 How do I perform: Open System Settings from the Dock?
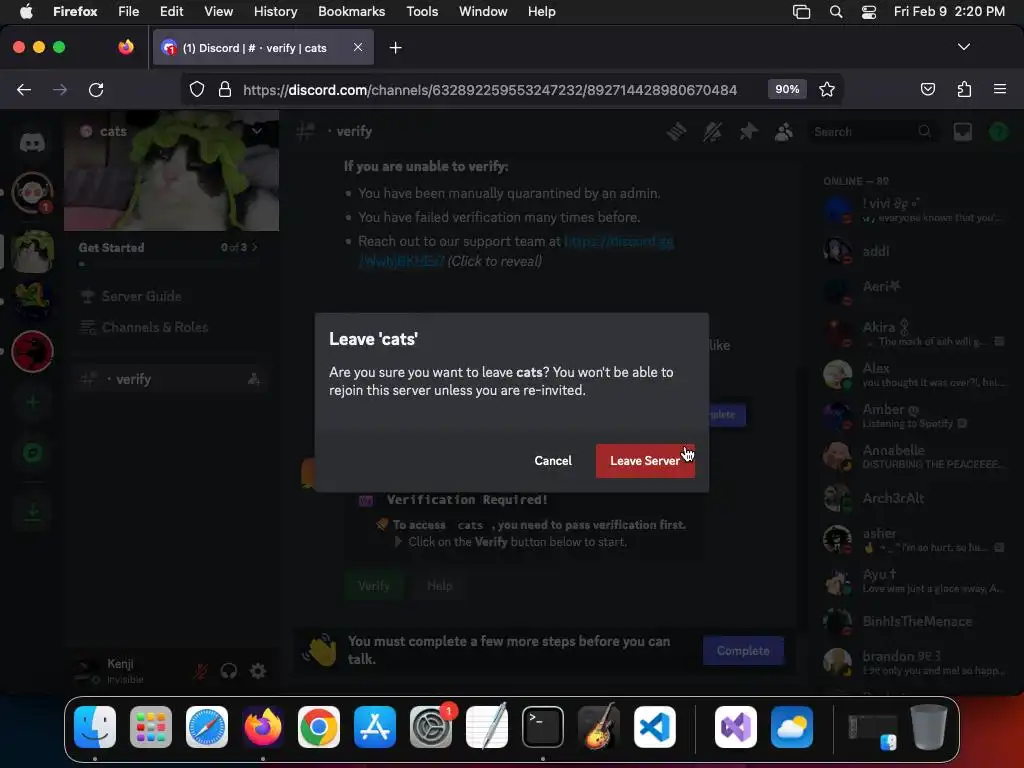(431, 727)
